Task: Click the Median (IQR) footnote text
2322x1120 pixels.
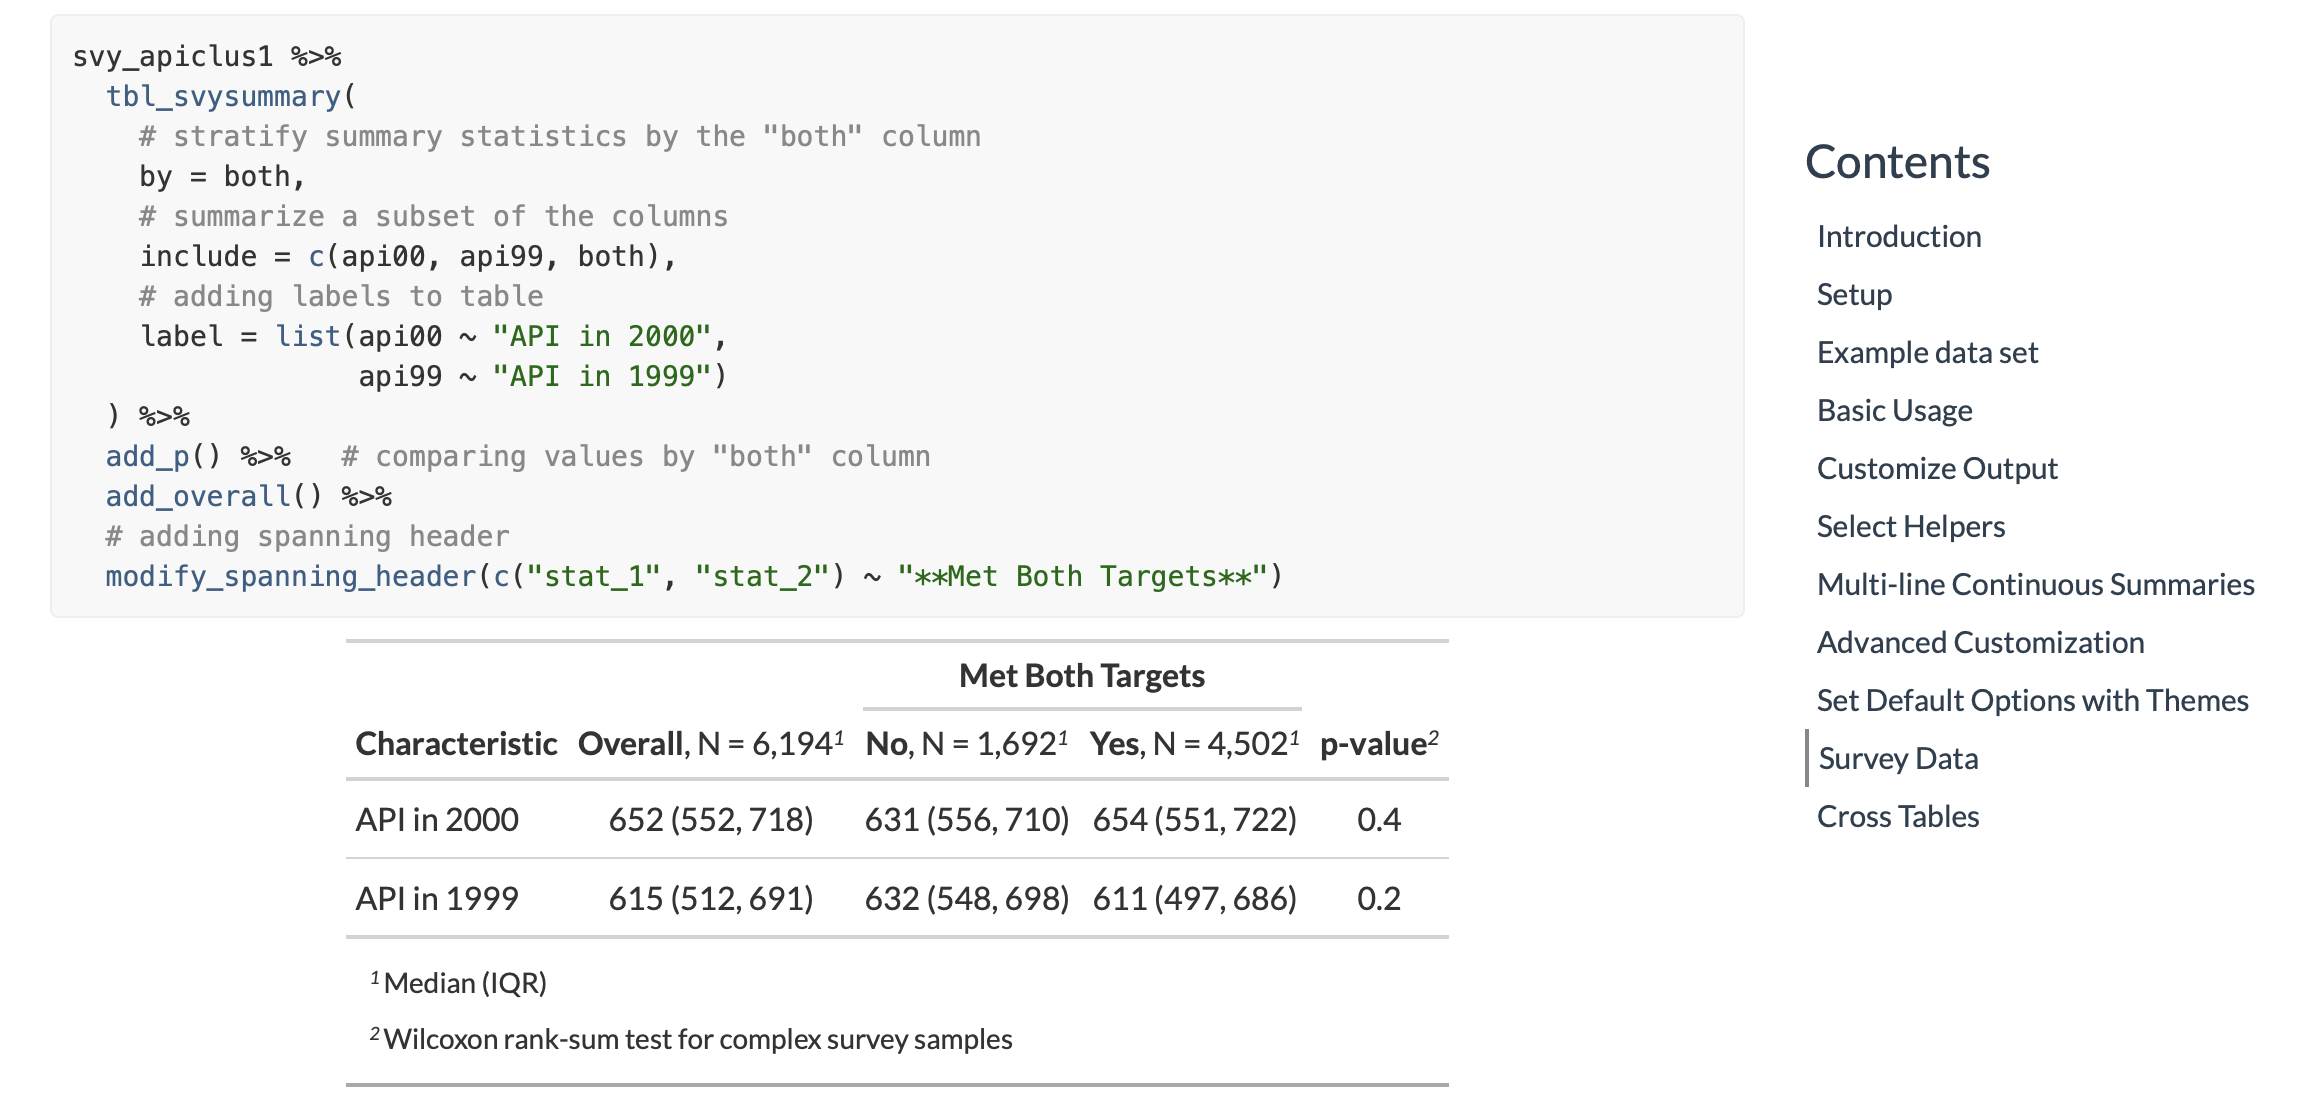Action: tap(461, 982)
